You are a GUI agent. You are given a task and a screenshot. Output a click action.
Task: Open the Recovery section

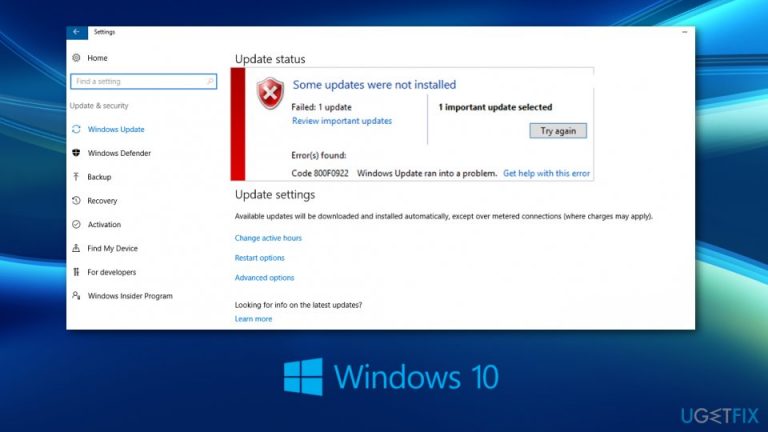pos(102,200)
